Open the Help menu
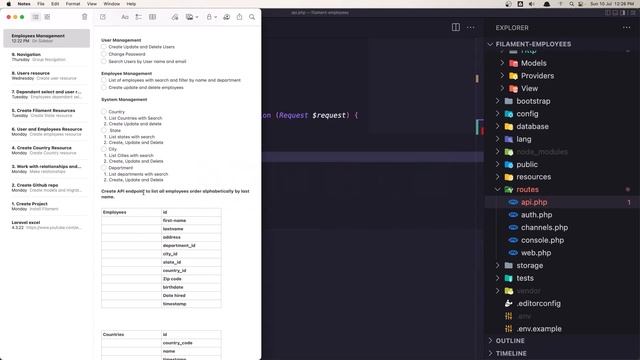 [131, 4]
